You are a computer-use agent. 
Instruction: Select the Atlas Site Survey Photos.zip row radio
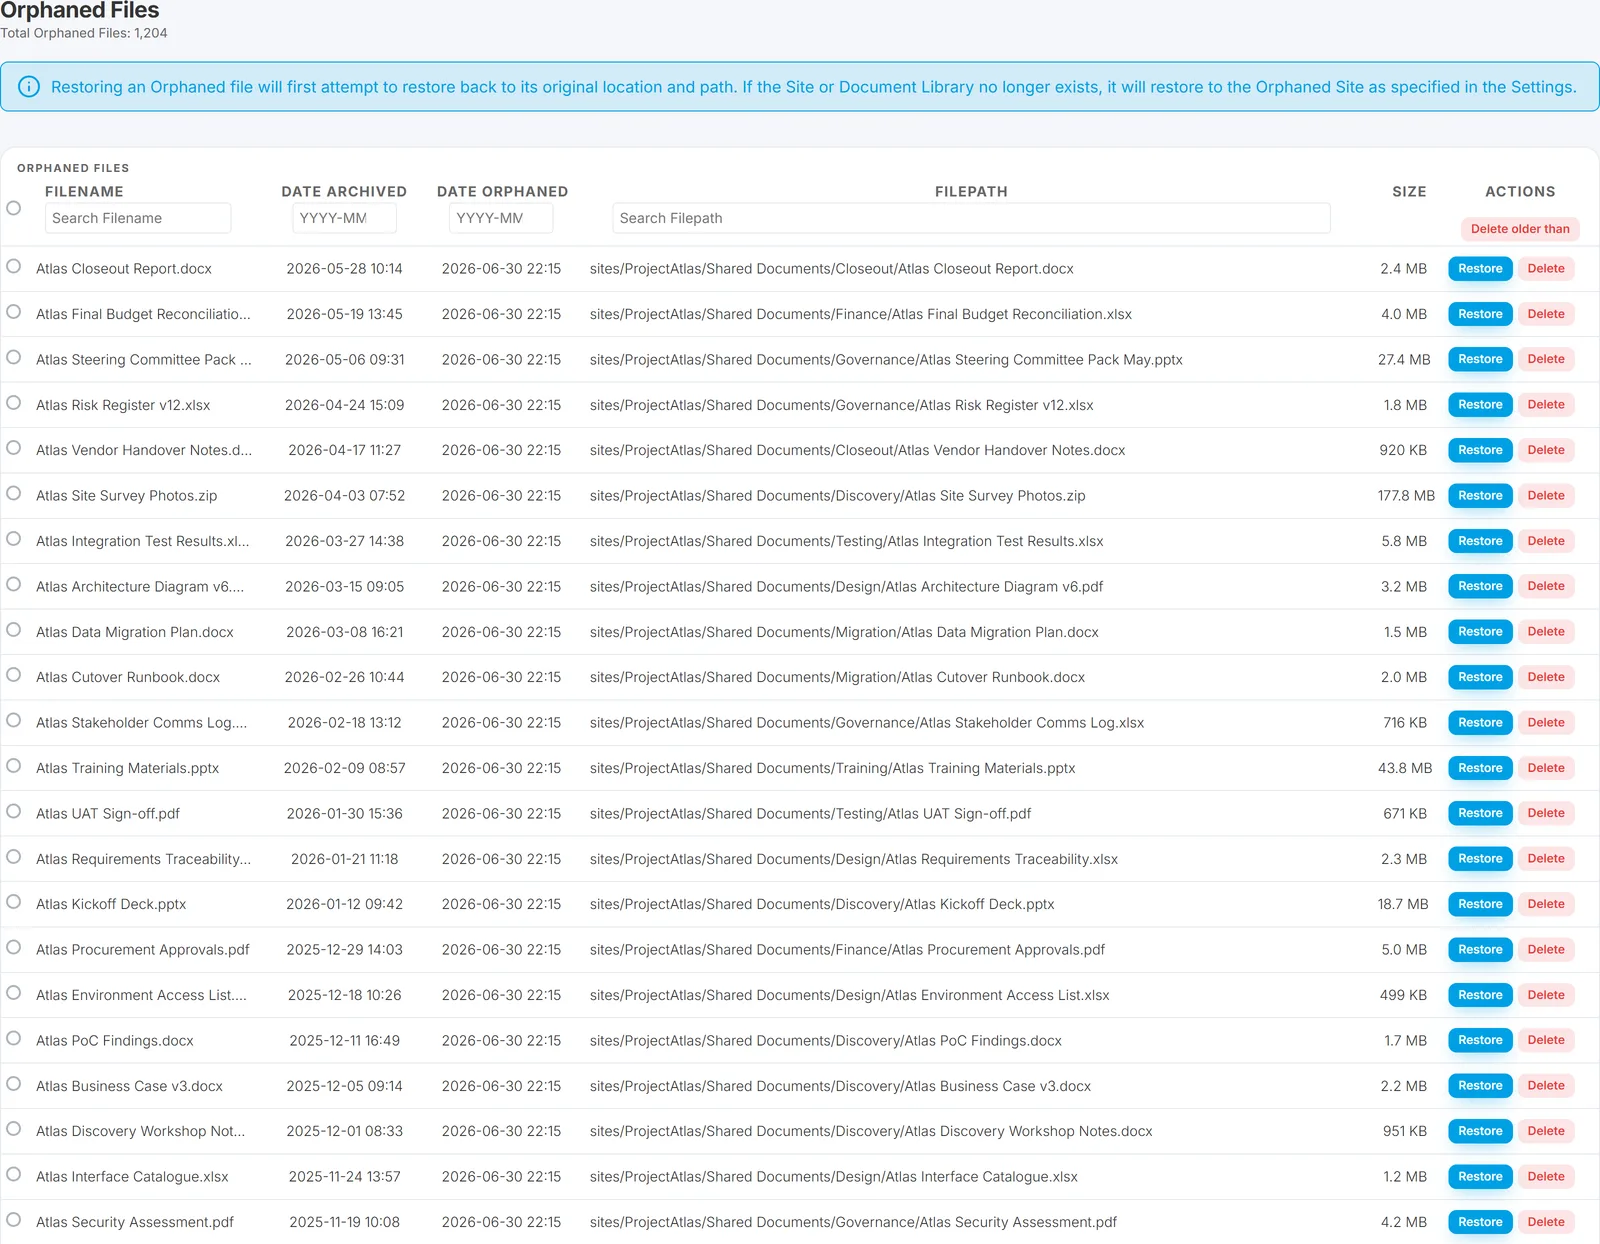[14, 493]
